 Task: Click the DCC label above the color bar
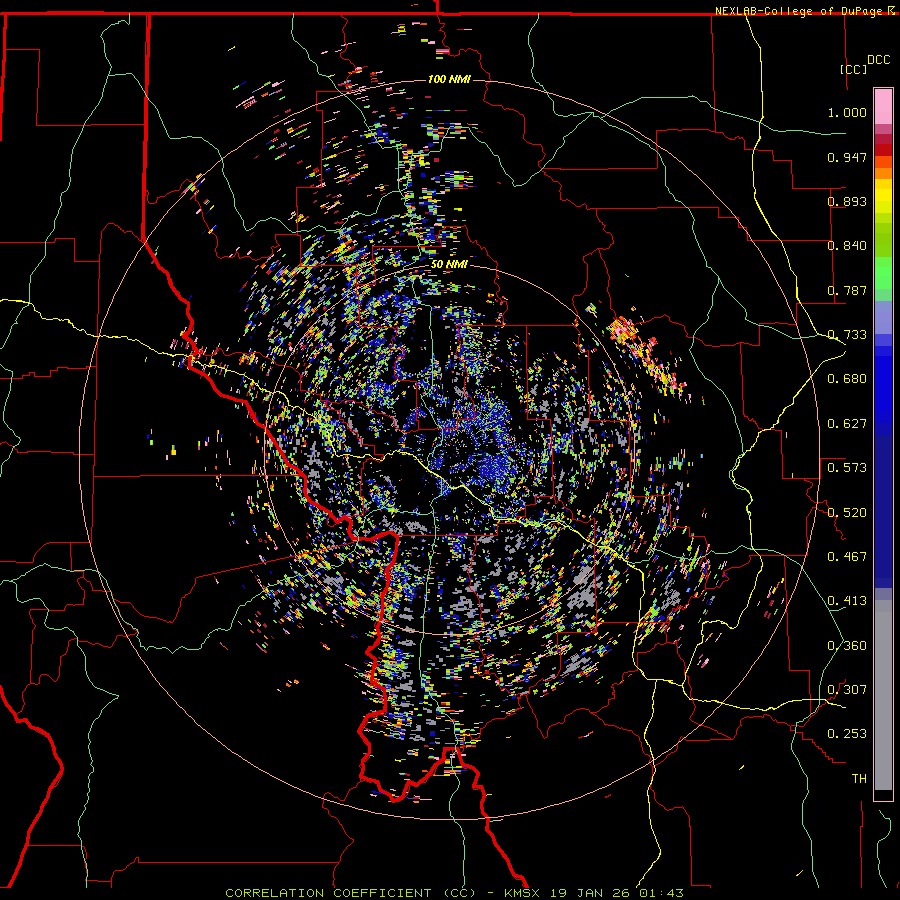click(878, 60)
